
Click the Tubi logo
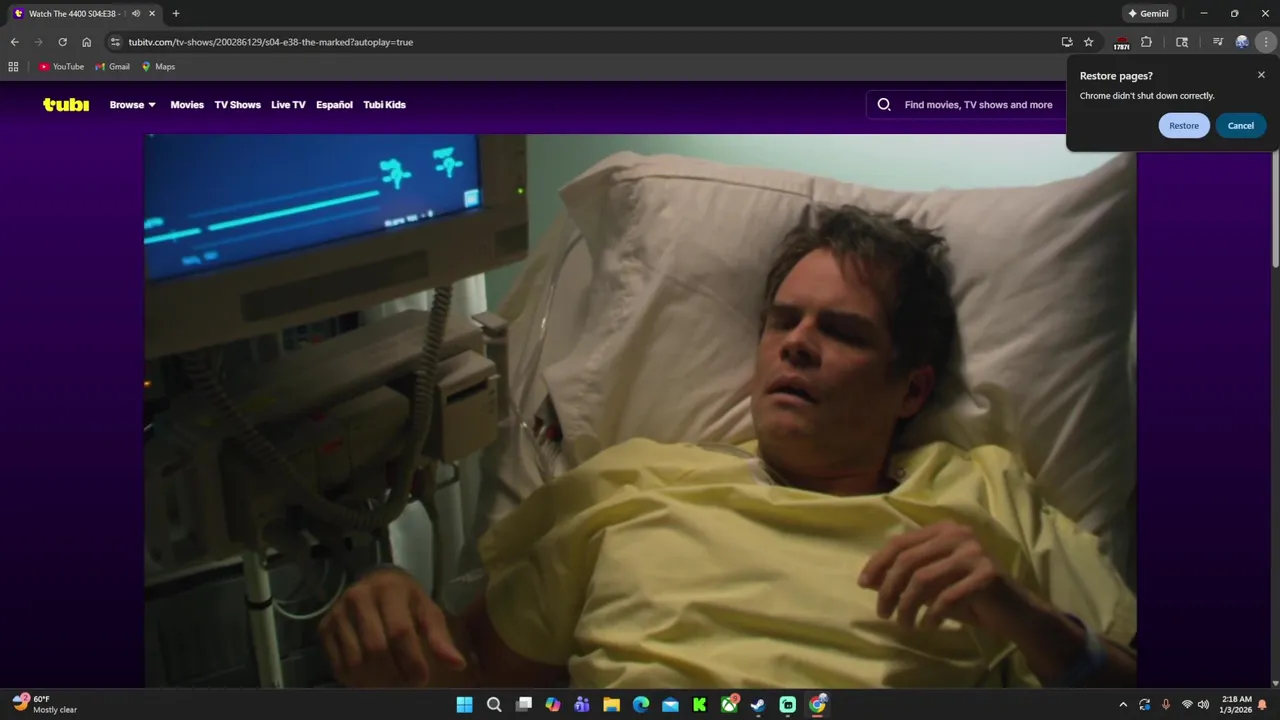pyautogui.click(x=66, y=104)
